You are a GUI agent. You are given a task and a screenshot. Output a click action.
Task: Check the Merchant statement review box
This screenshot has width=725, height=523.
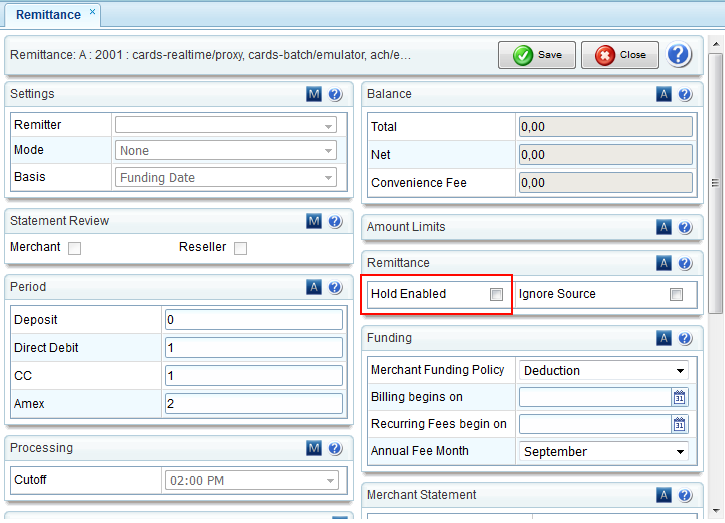click(x=74, y=248)
